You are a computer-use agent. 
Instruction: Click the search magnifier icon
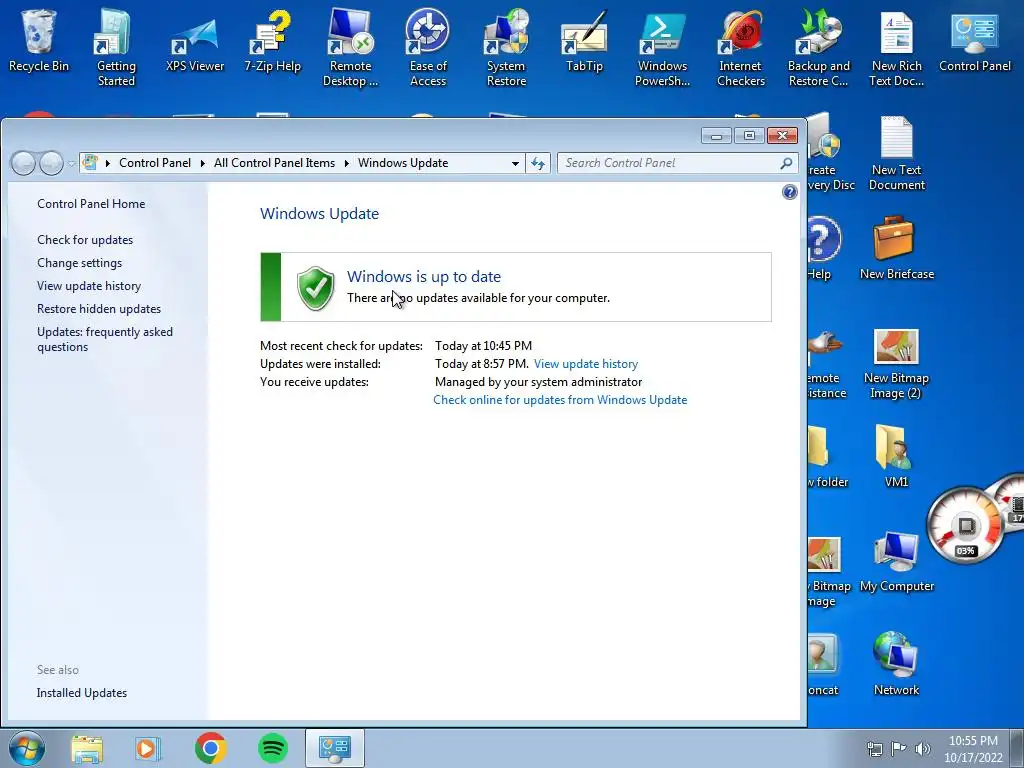(x=786, y=163)
